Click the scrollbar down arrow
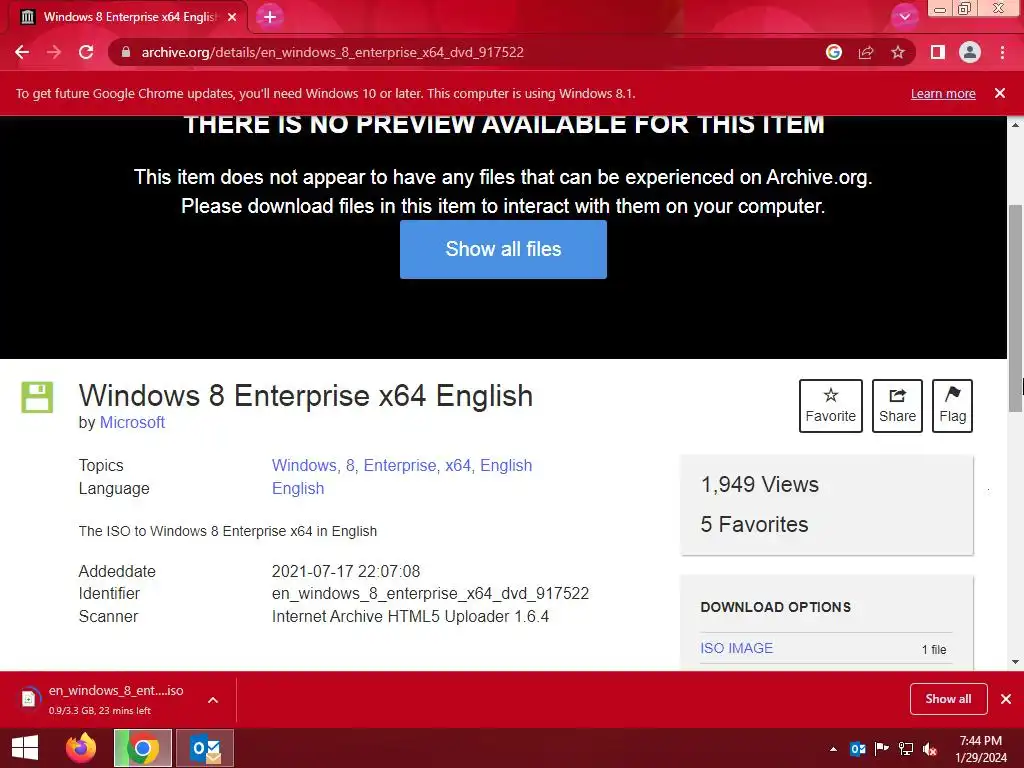1024x768 pixels. pos(1015,662)
